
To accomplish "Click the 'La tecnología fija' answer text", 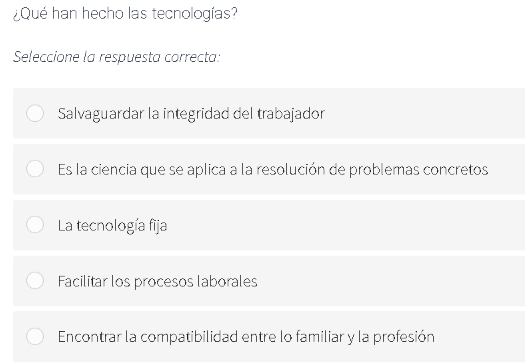I will coord(112,226).
